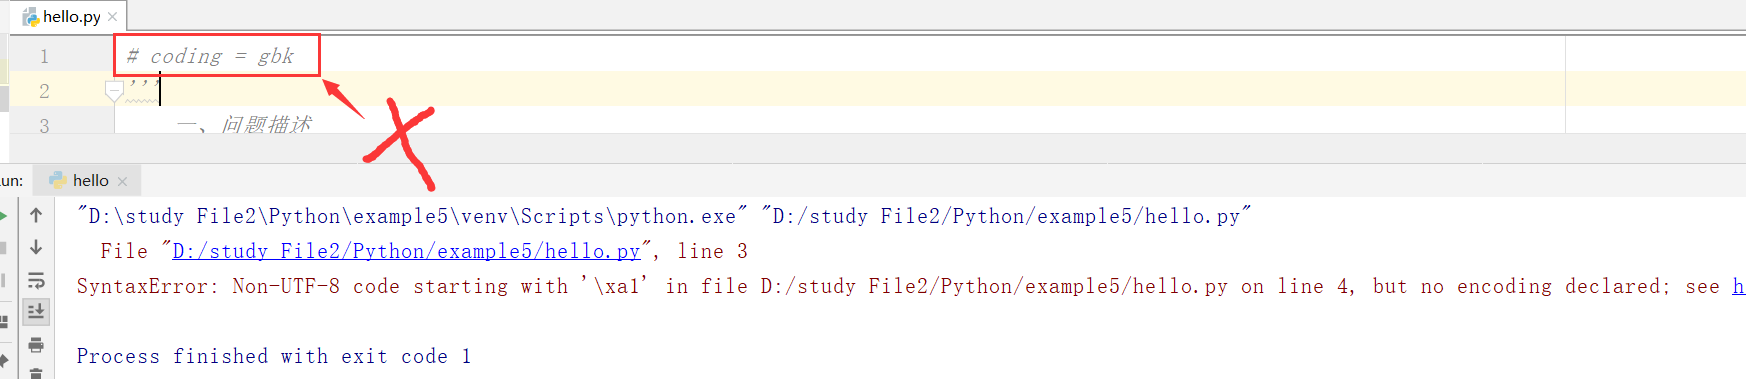The width and height of the screenshot is (1746, 379).
Task: Click 'Process finished with exit code 1' text
Action: tap(273, 356)
